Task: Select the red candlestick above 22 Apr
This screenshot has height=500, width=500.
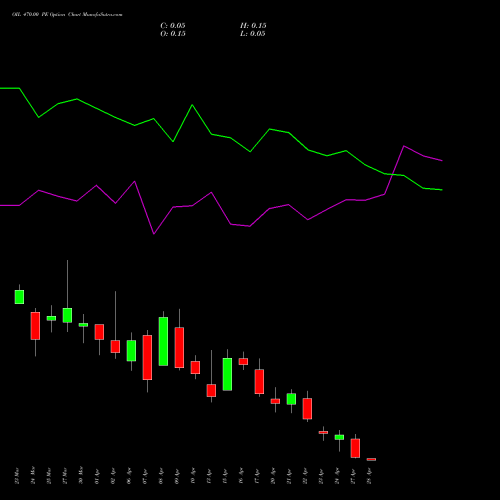Action: pos(307,408)
